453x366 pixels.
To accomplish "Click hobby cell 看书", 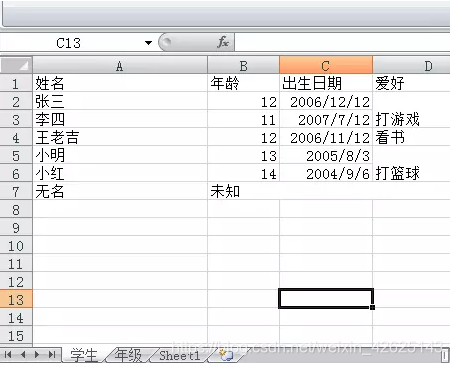I will pos(412,137).
